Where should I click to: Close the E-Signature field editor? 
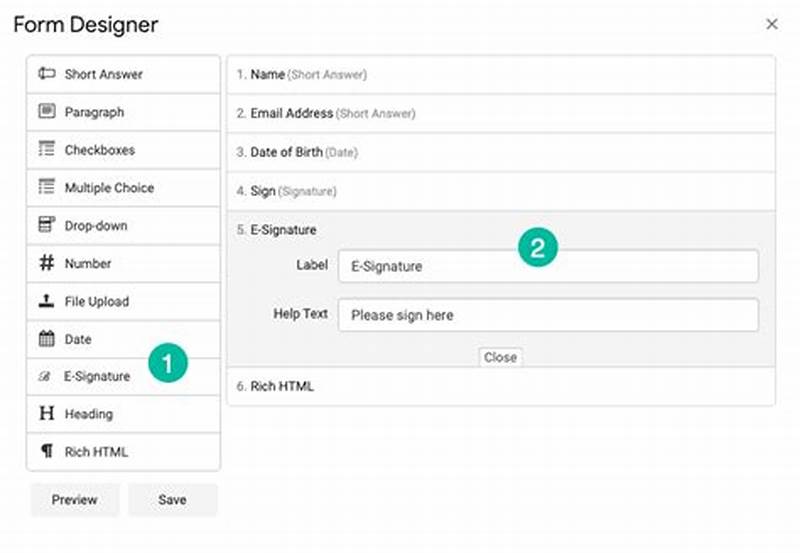pyautogui.click(x=500, y=357)
